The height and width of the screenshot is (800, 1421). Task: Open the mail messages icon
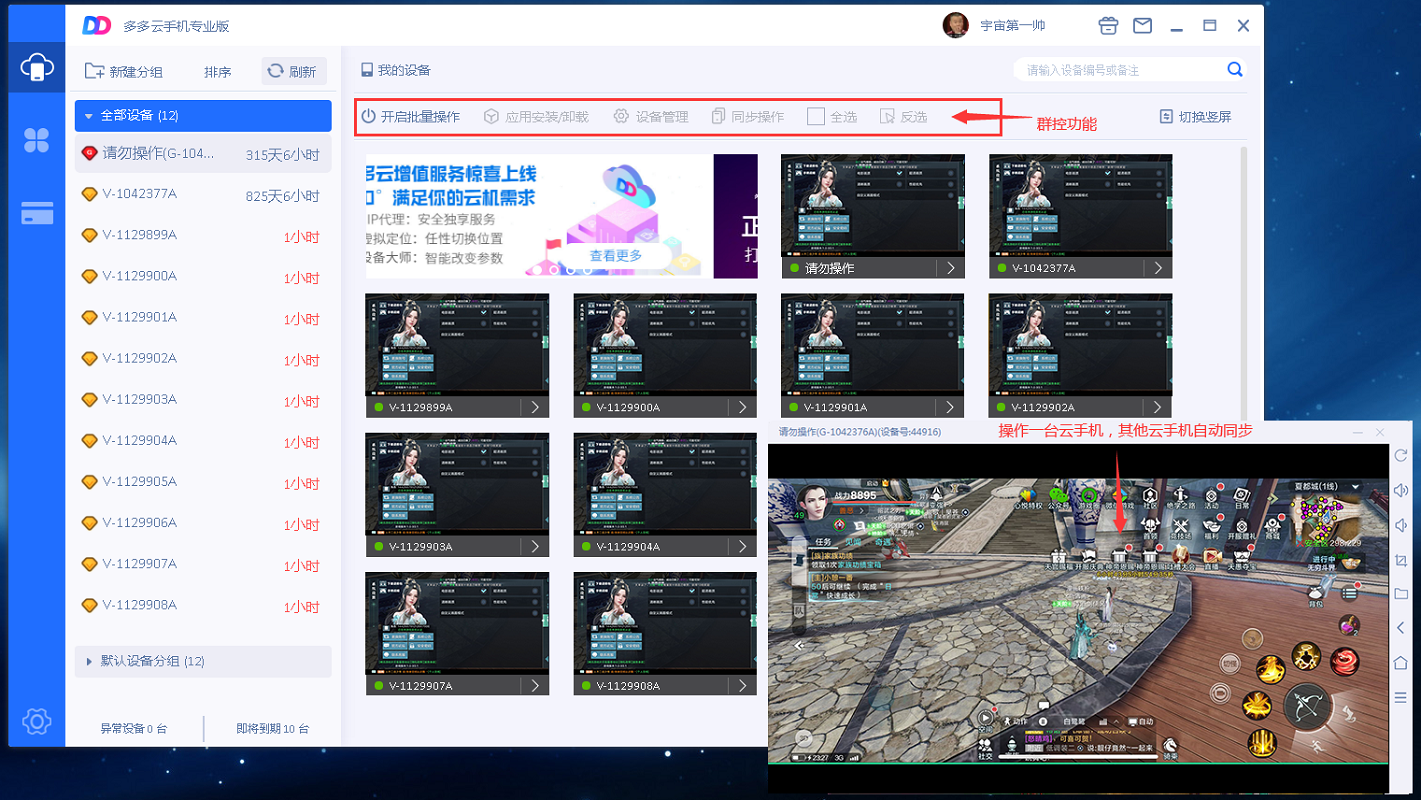pyautogui.click(x=1142, y=26)
